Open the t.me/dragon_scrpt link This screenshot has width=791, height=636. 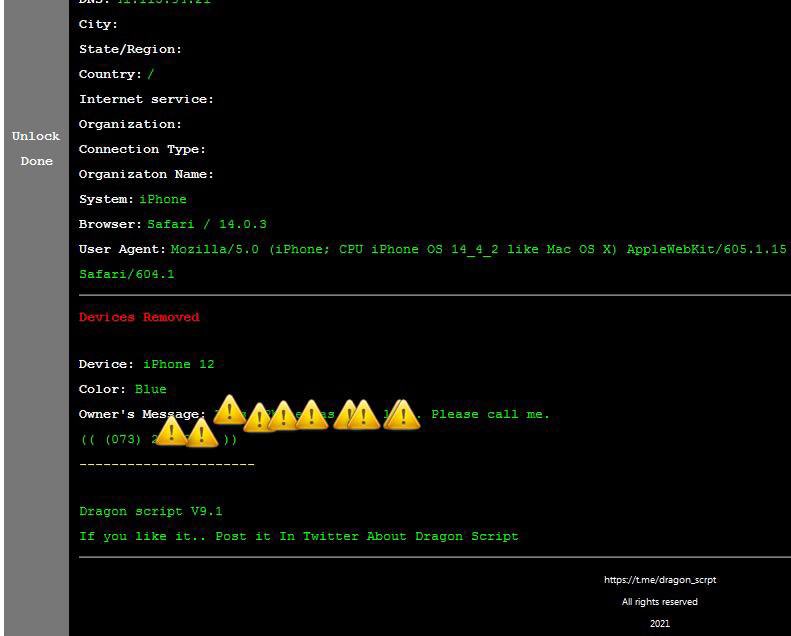coord(660,580)
